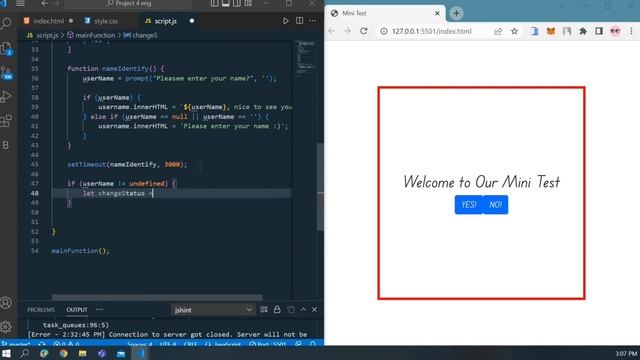Viewport: 640px width, 360px height.
Task: Select the Mini Test browser tab
Action: (x=386, y=13)
